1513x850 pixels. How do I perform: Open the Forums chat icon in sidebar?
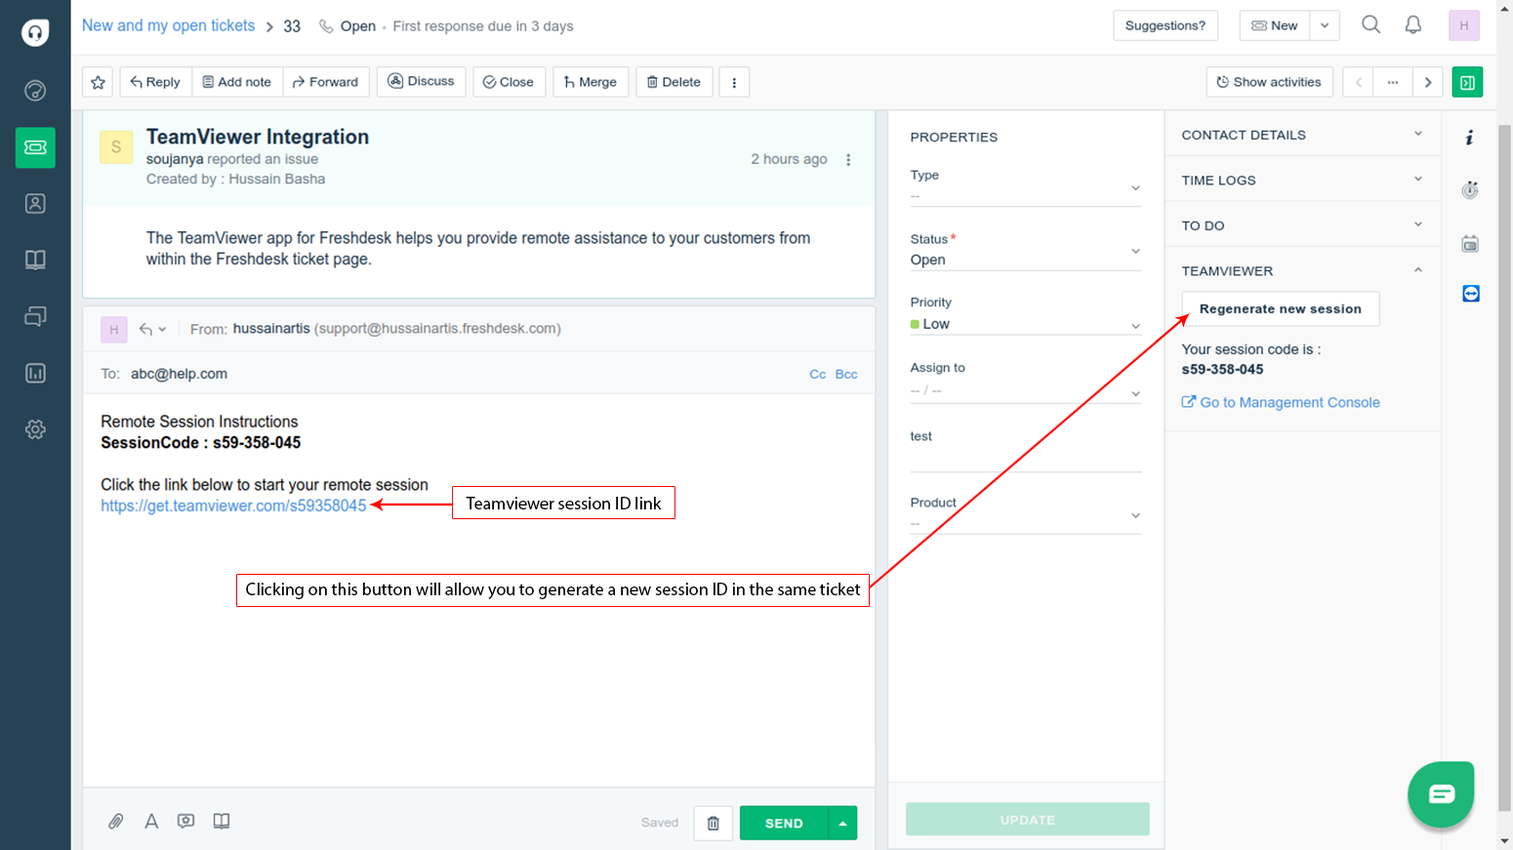click(35, 316)
